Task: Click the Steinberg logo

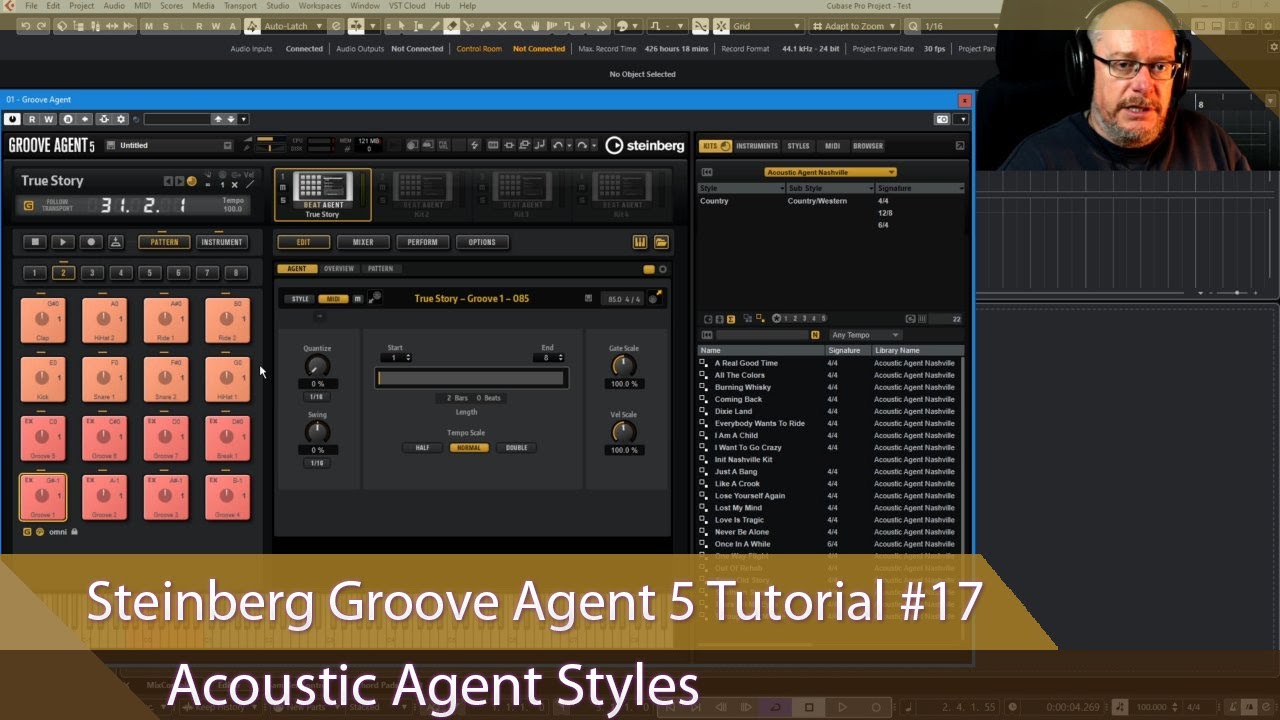Action: pyautogui.click(x=646, y=146)
